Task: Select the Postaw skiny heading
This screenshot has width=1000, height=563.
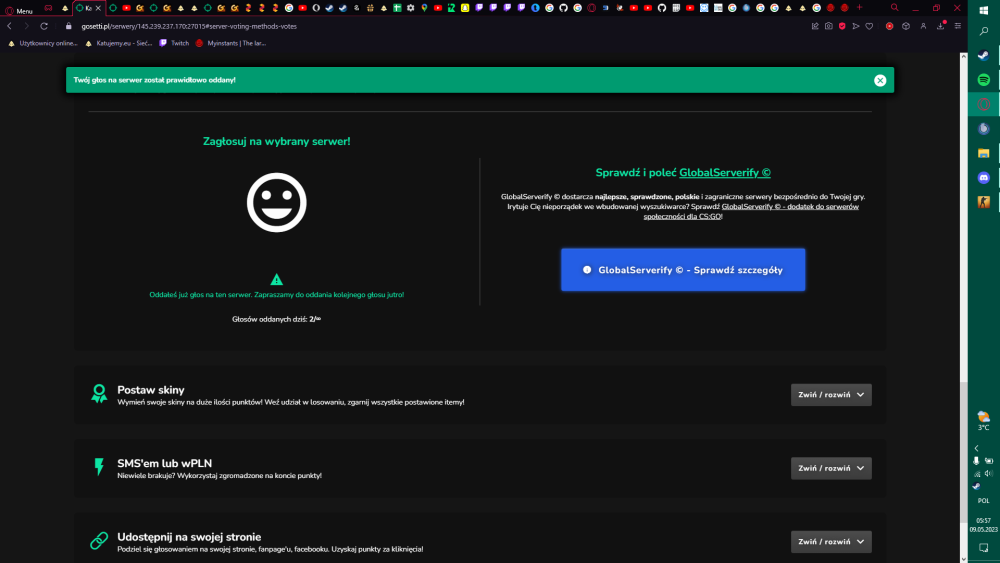Action: click(x=151, y=390)
